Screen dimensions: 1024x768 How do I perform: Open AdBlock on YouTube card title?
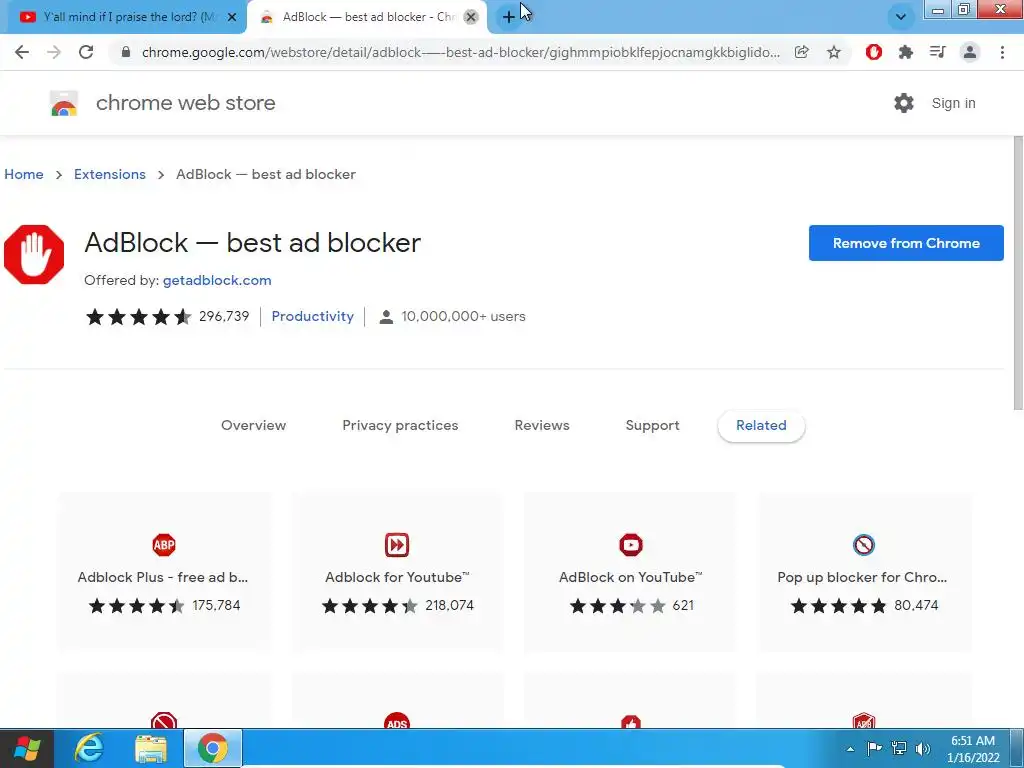(631, 577)
